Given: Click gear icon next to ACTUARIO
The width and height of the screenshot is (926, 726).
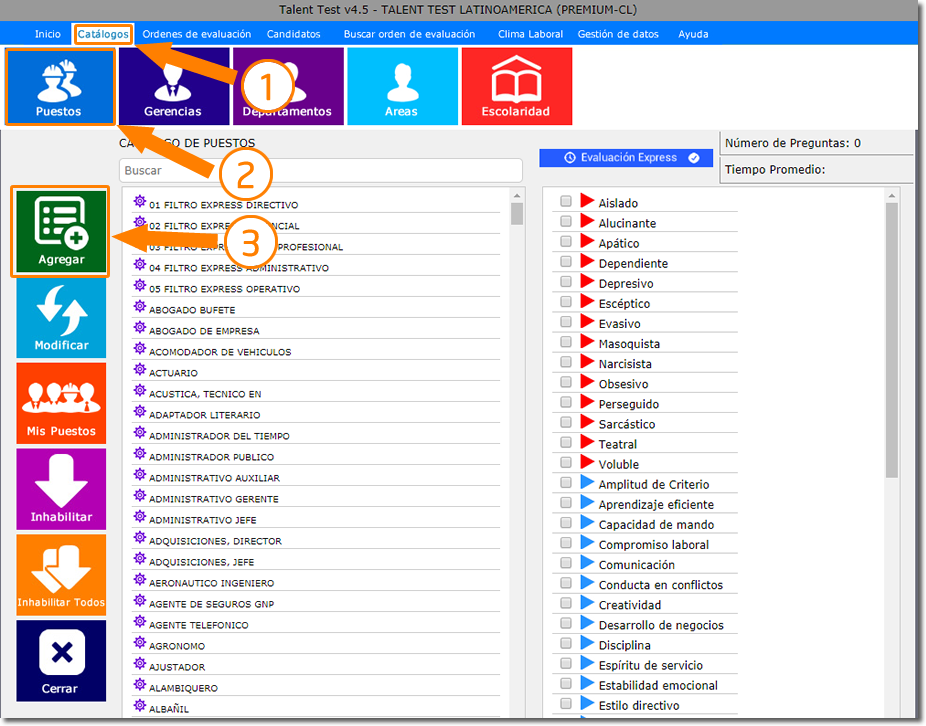Looking at the screenshot, I should 139,370.
